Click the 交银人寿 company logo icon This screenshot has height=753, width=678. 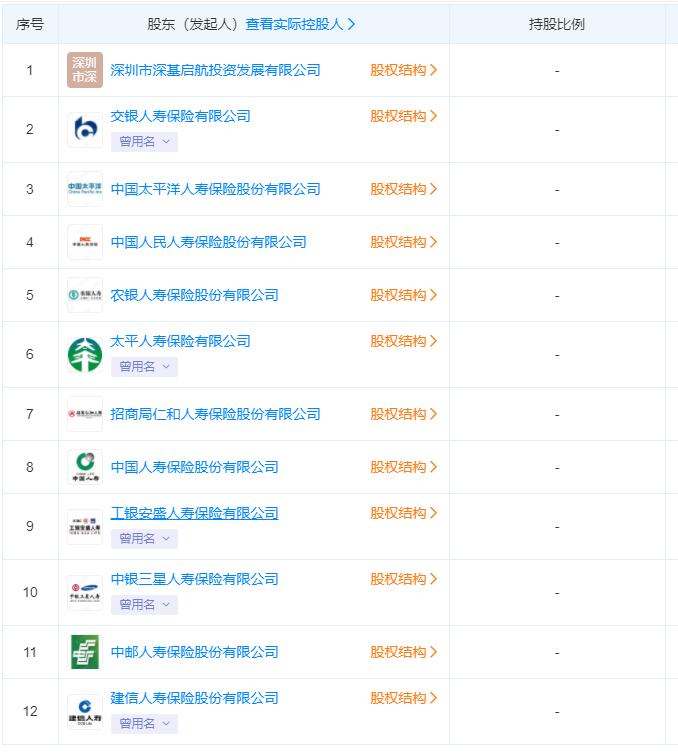pyautogui.click(x=85, y=130)
